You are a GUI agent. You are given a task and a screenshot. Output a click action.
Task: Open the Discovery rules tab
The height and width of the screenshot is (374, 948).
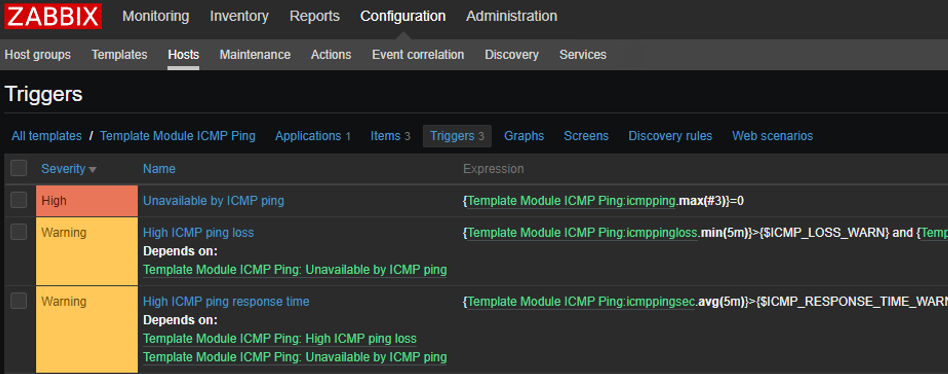click(x=670, y=136)
